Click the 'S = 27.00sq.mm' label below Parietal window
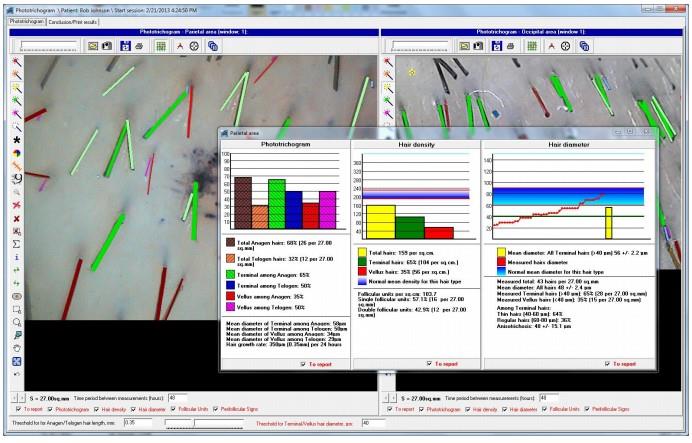Image resolution: width=692 pixels, height=443 pixels. [49, 398]
